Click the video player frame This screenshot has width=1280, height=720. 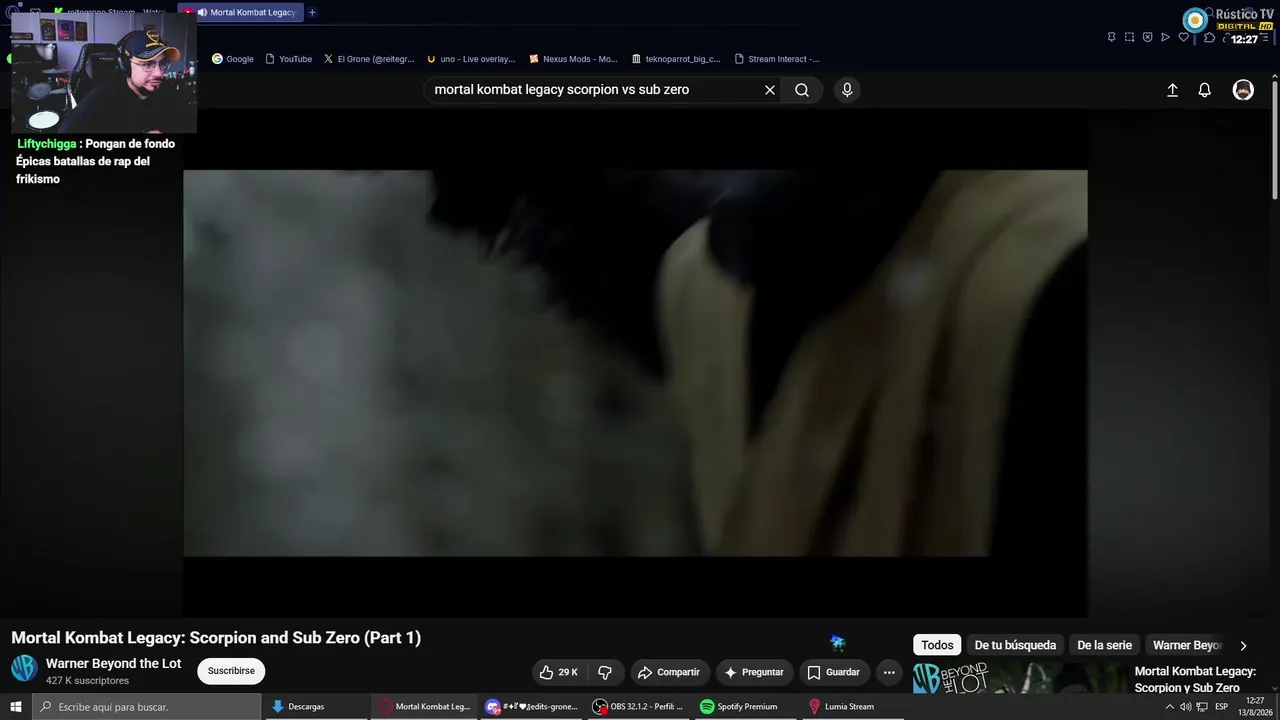coord(635,363)
